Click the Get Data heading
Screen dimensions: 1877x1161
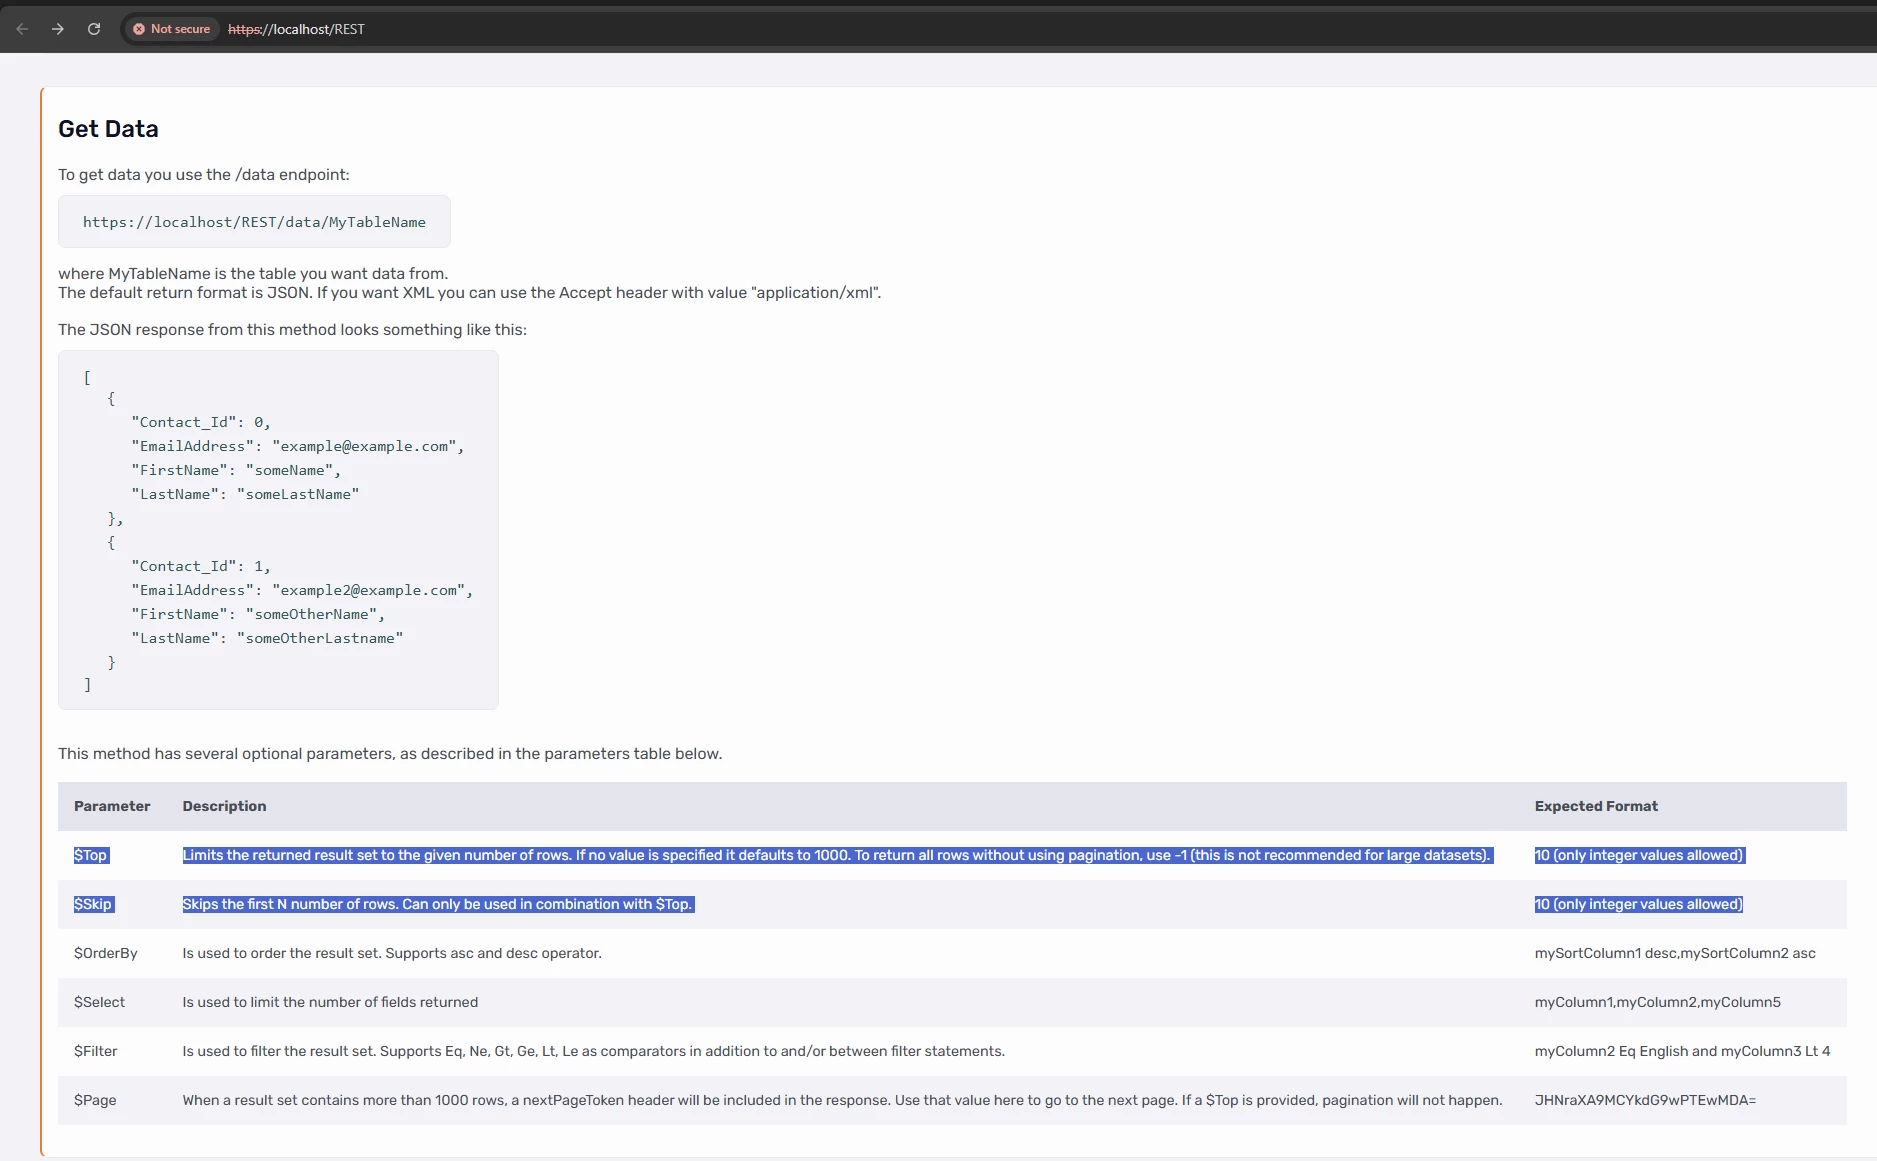[108, 129]
